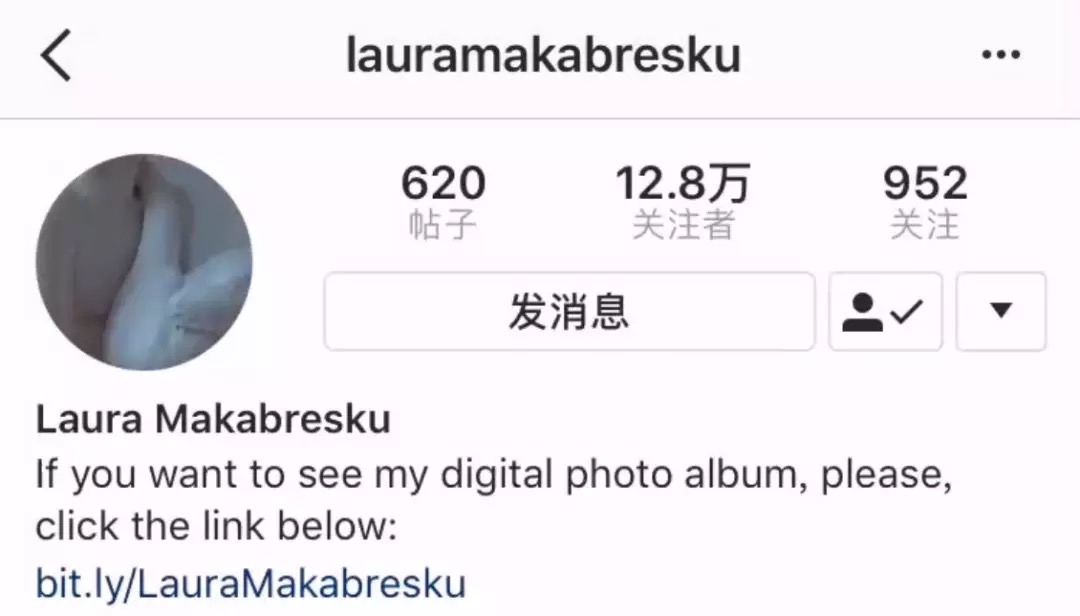Open the bit.ly/LauraMakabresku link
Viewport: 1080px width, 616px height.
251,584
